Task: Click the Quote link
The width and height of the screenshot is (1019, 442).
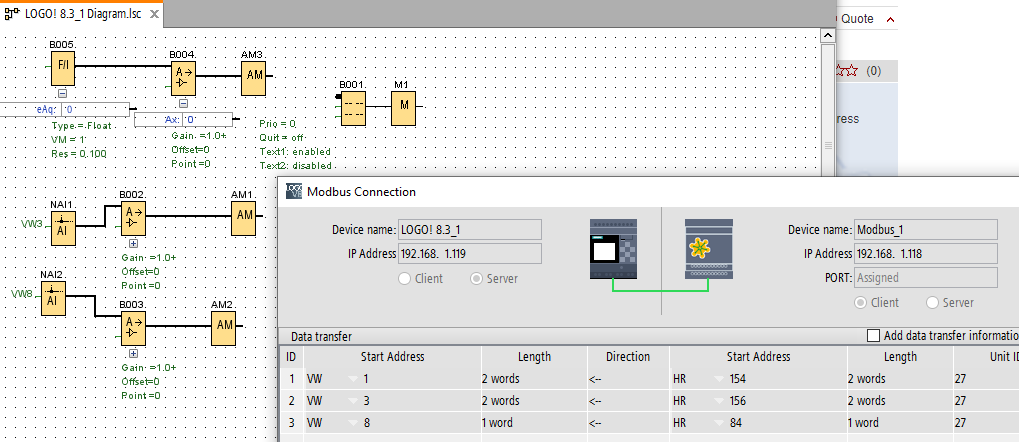Action: 857,19
